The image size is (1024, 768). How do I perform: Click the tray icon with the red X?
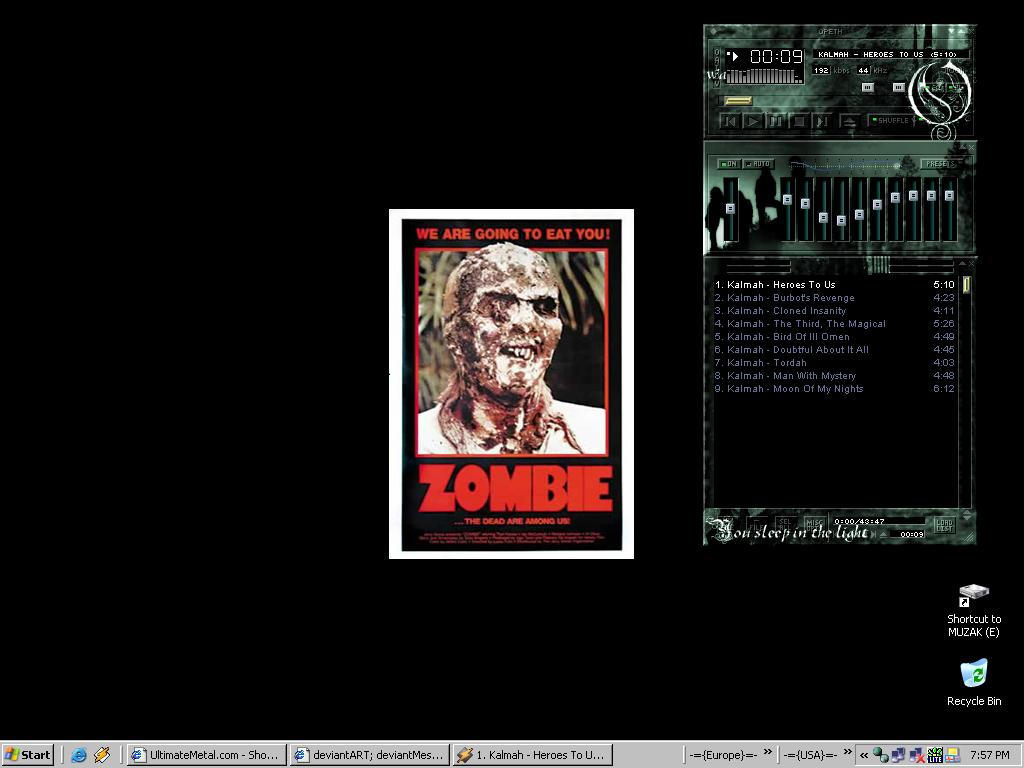(x=917, y=755)
